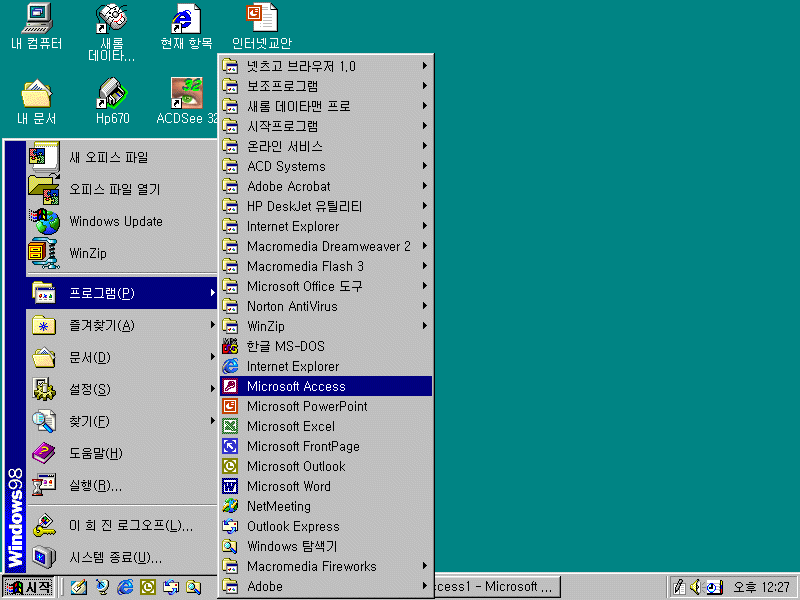Choose 새 오피스 파일 in the Start menu

(x=122, y=157)
